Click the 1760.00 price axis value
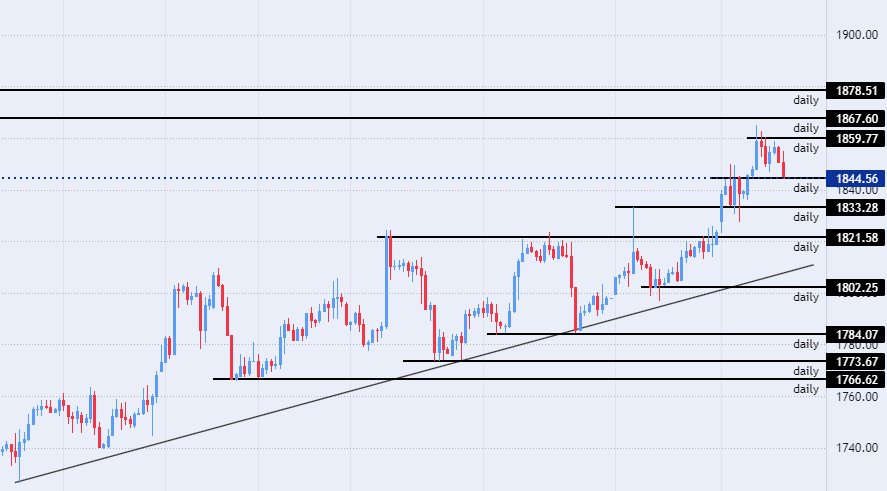The width and height of the screenshot is (887, 491). (x=858, y=398)
